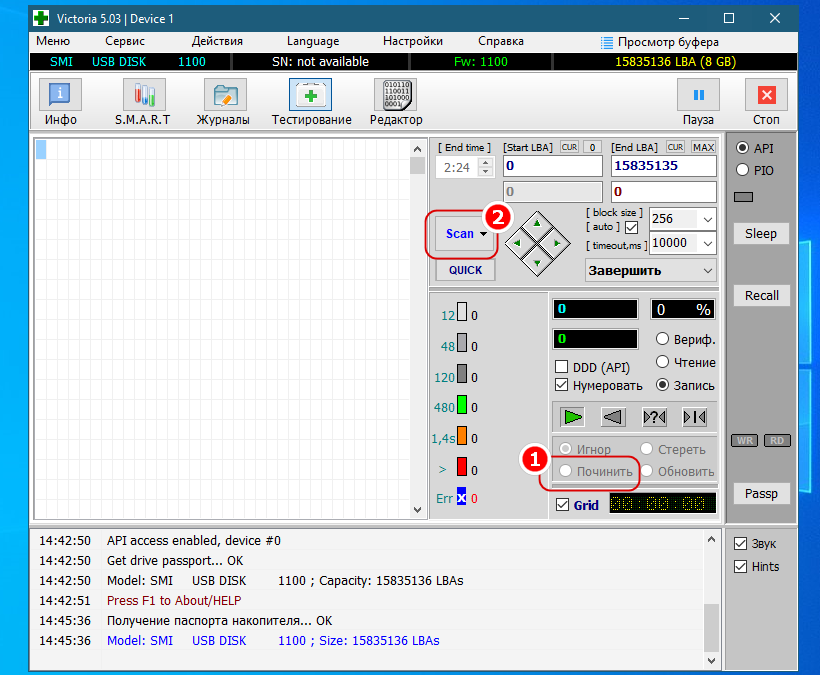Open the Info toolbar icon
Viewport: 820px width, 675px height.
click(60, 96)
